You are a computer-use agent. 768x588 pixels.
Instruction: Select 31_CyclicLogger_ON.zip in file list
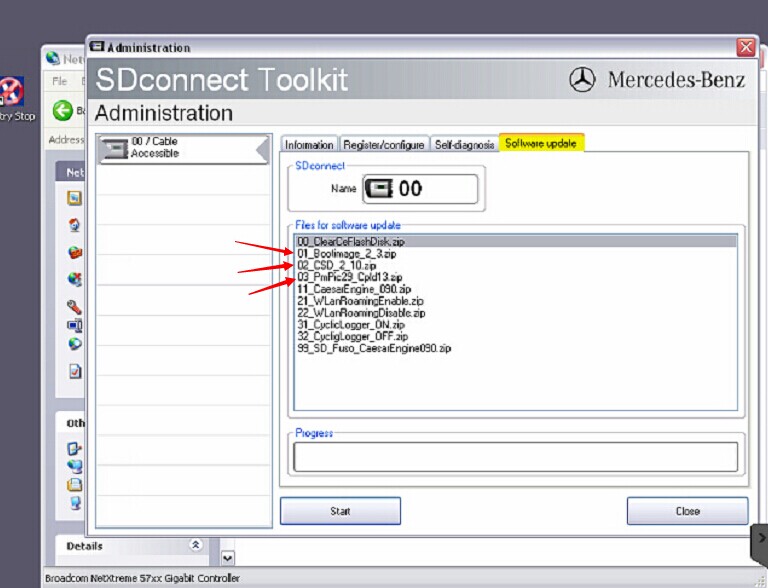[516, 324]
